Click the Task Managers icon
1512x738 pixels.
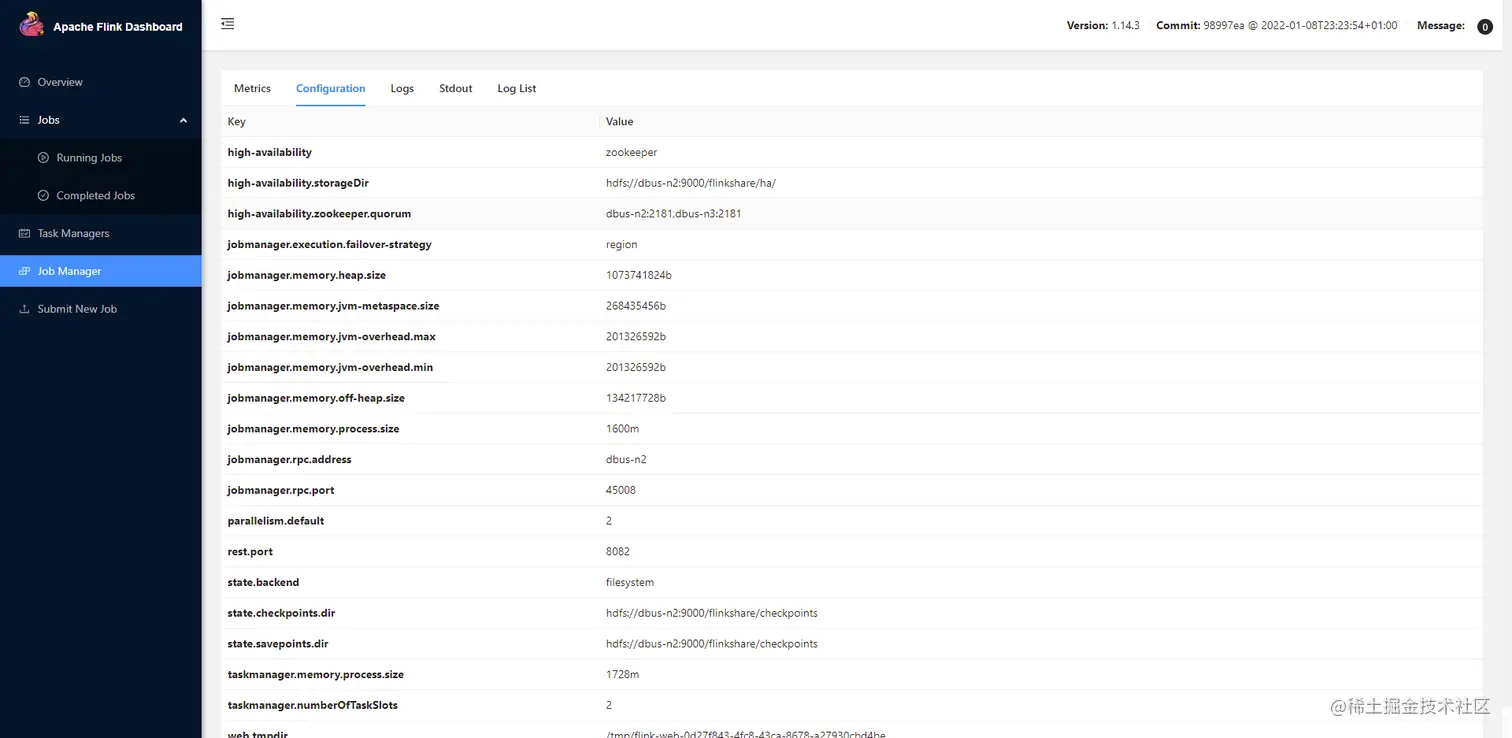coord(25,233)
